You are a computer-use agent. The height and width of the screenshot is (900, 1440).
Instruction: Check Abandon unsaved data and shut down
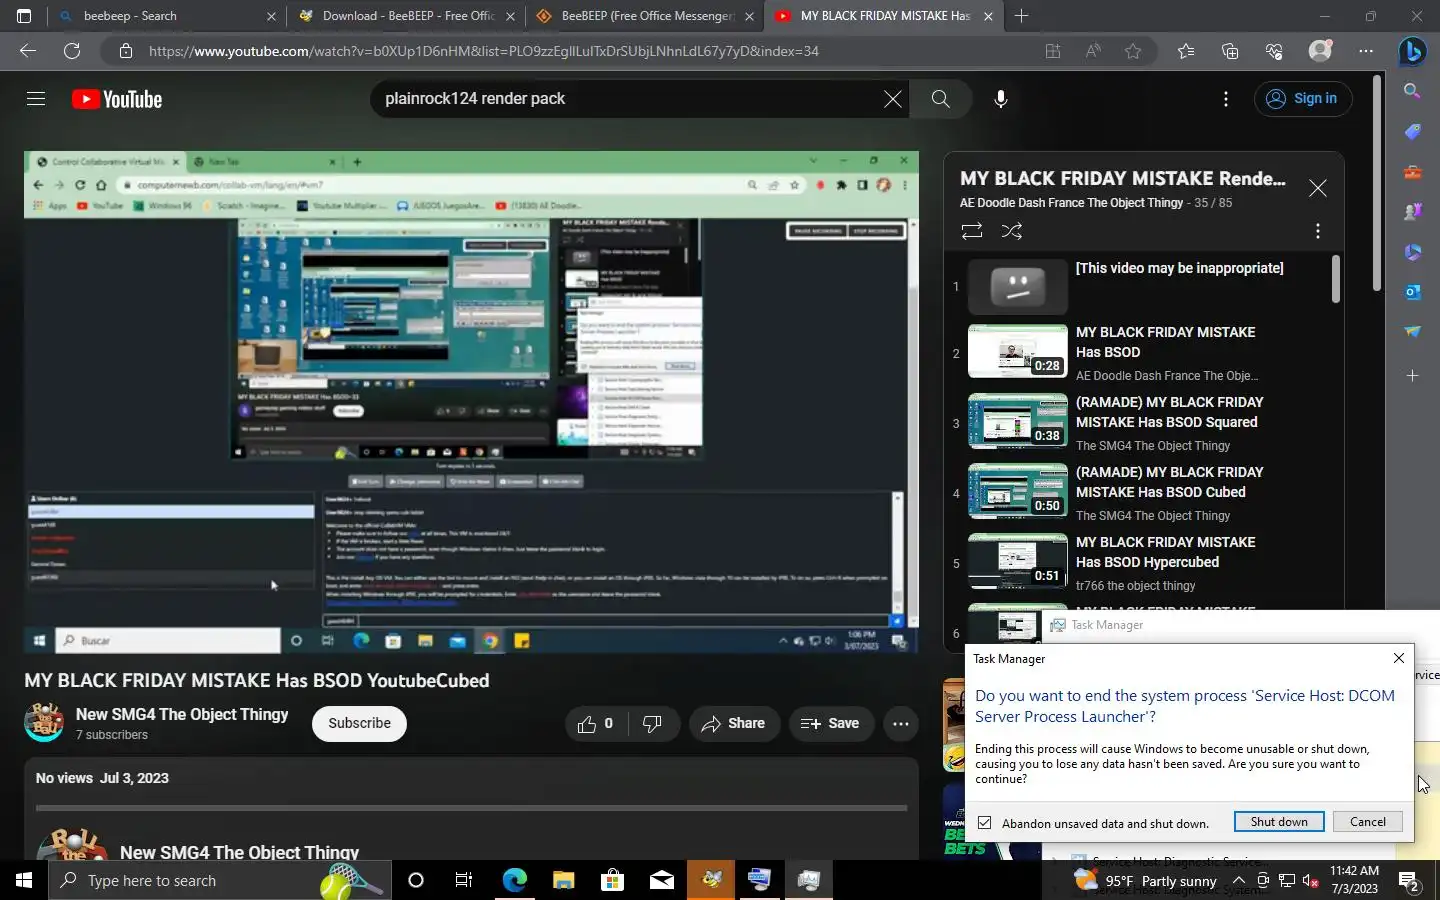tap(985, 823)
